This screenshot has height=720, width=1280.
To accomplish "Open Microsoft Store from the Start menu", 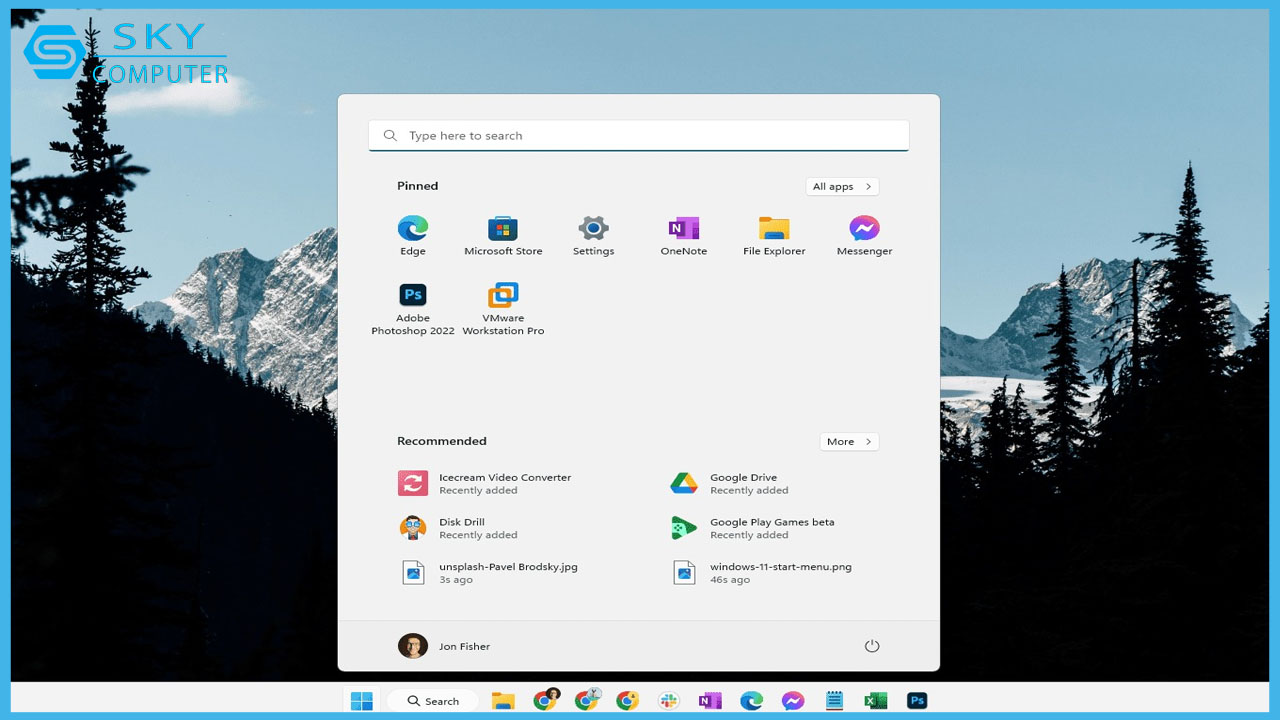I will pos(503,230).
